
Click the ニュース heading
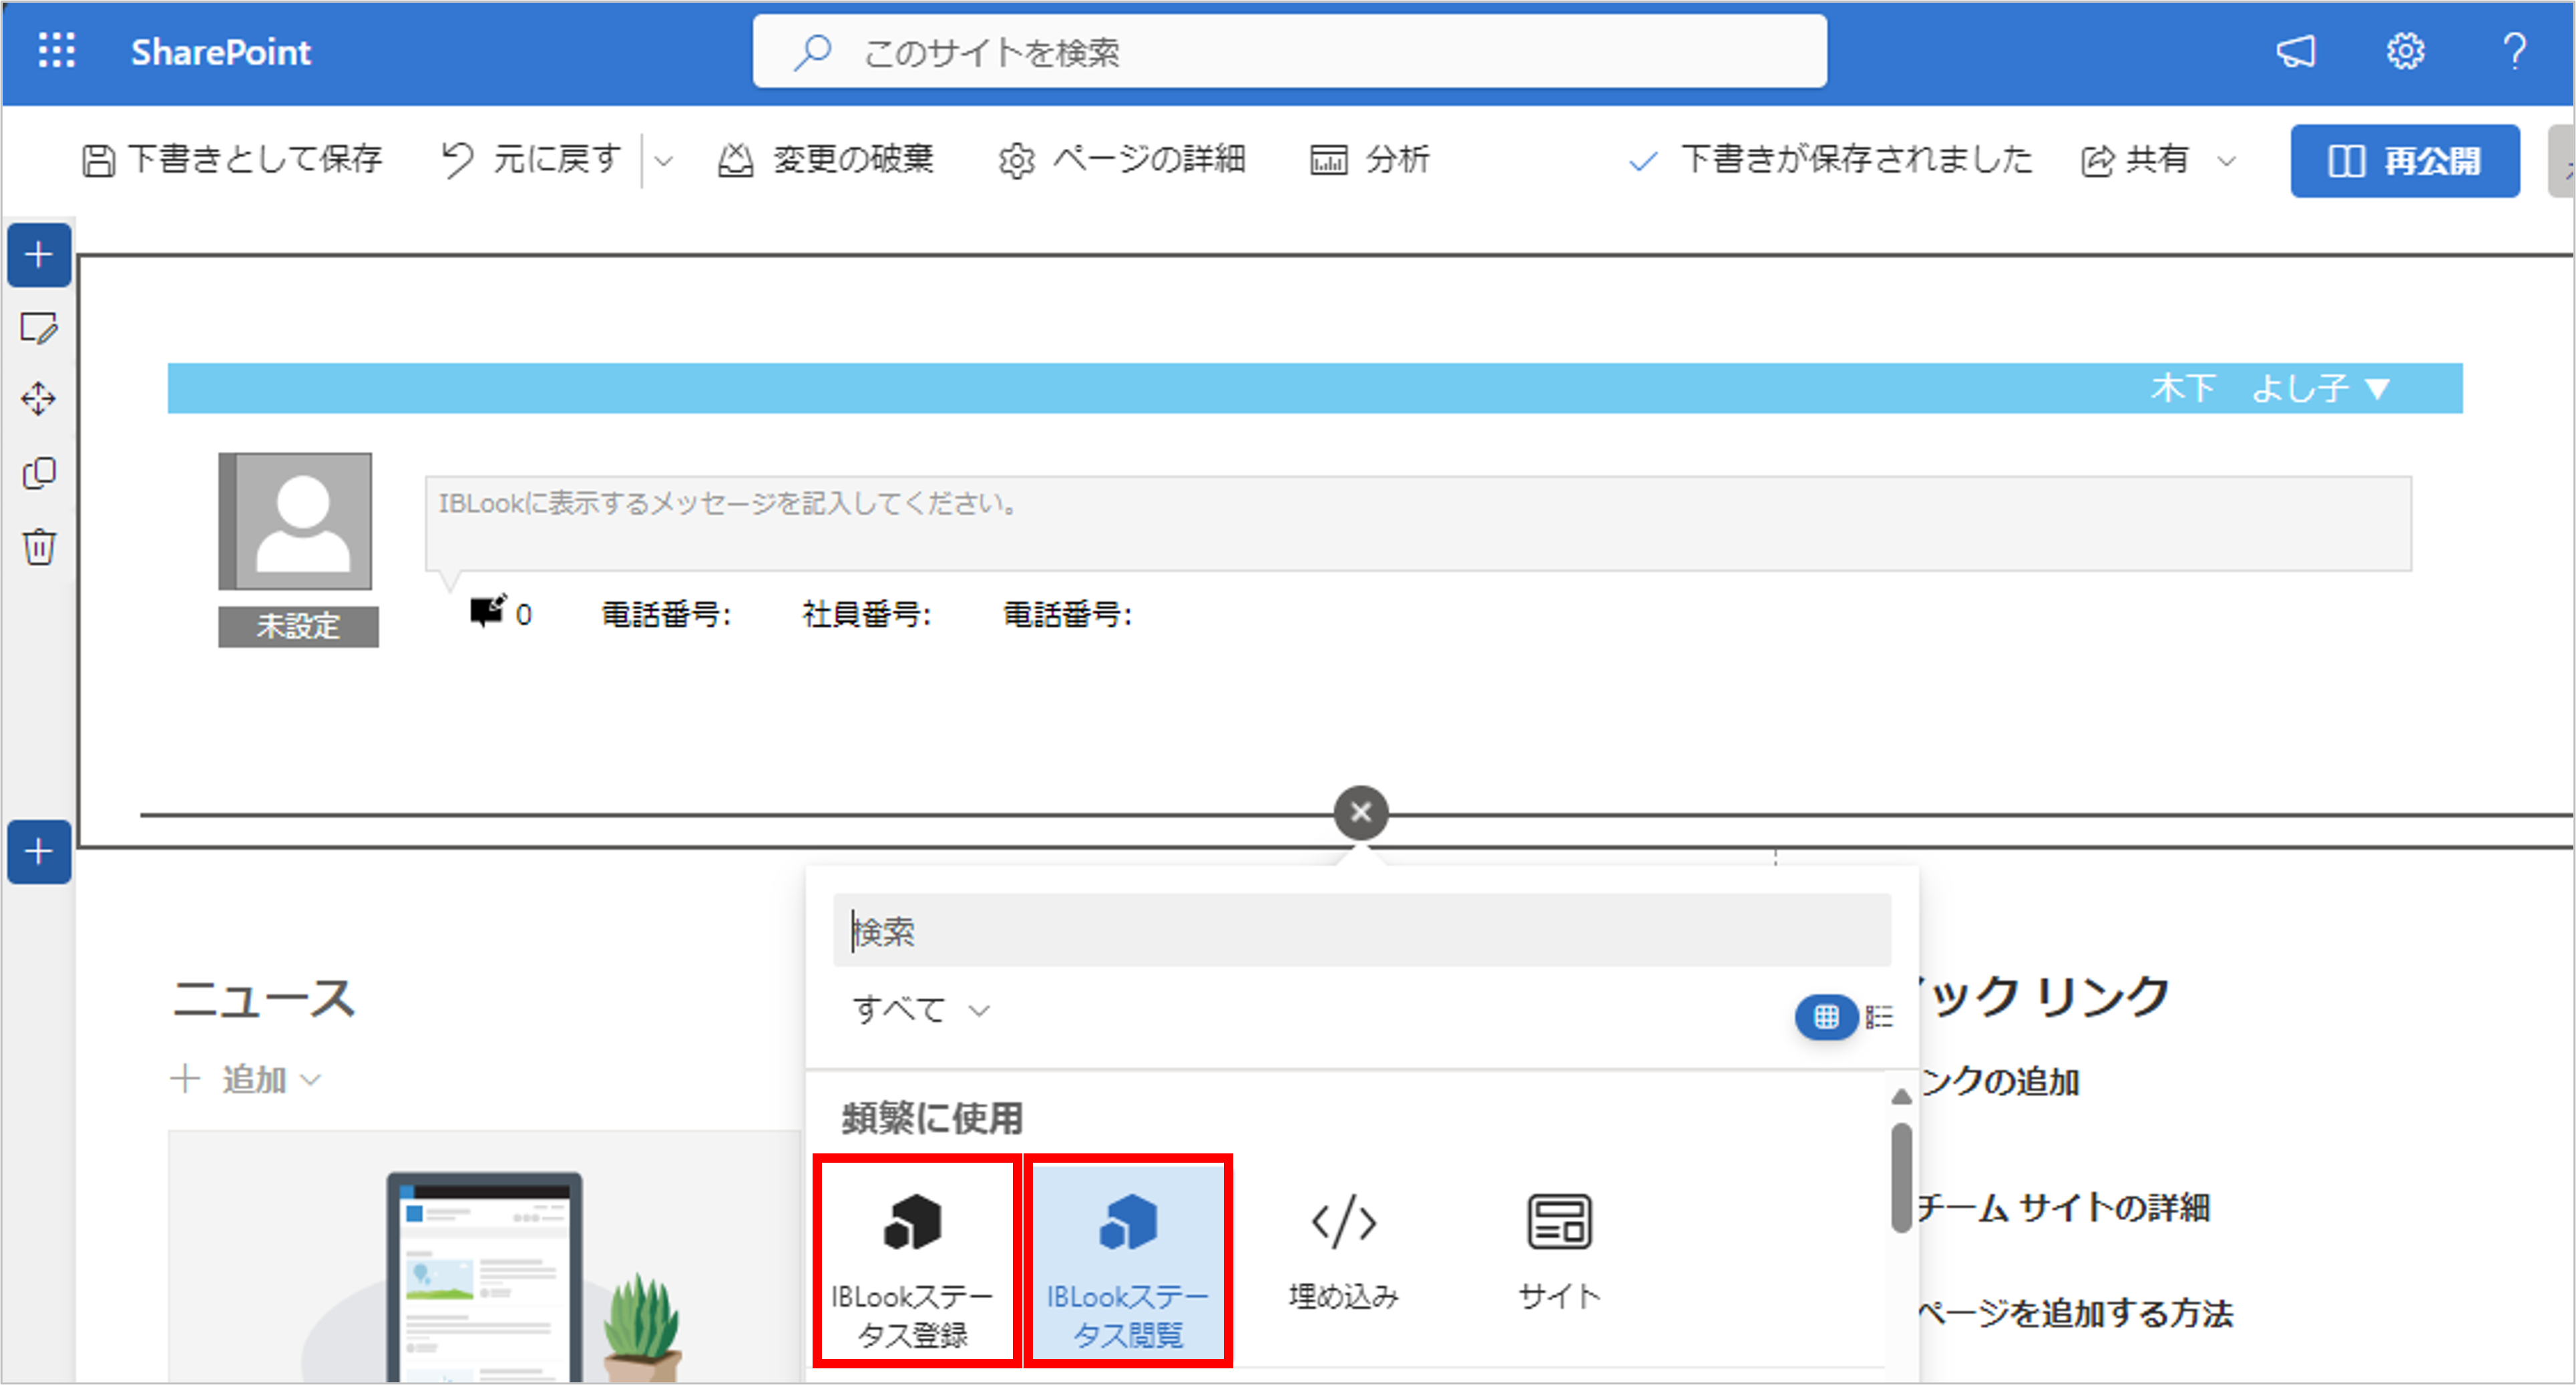tap(263, 999)
